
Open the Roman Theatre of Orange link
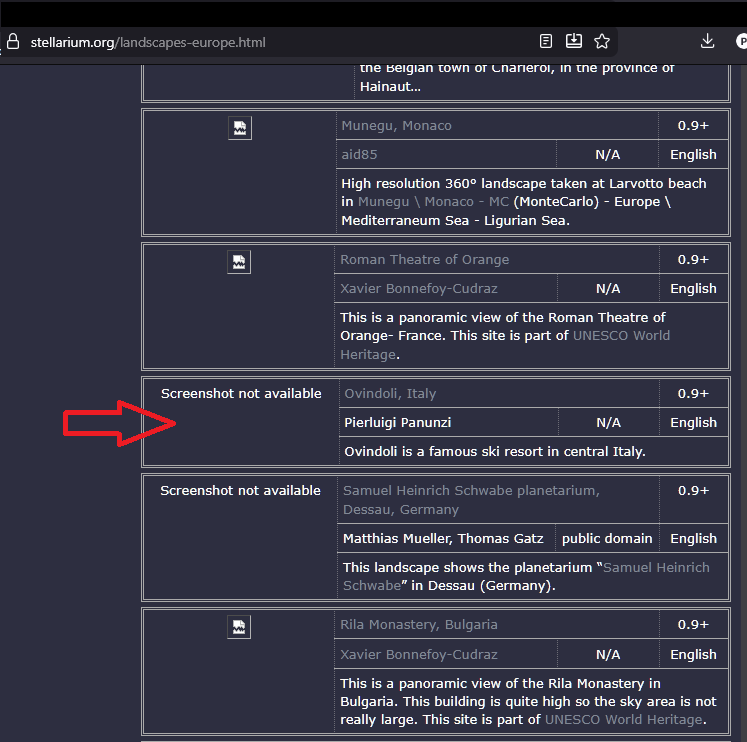coord(424,260)
